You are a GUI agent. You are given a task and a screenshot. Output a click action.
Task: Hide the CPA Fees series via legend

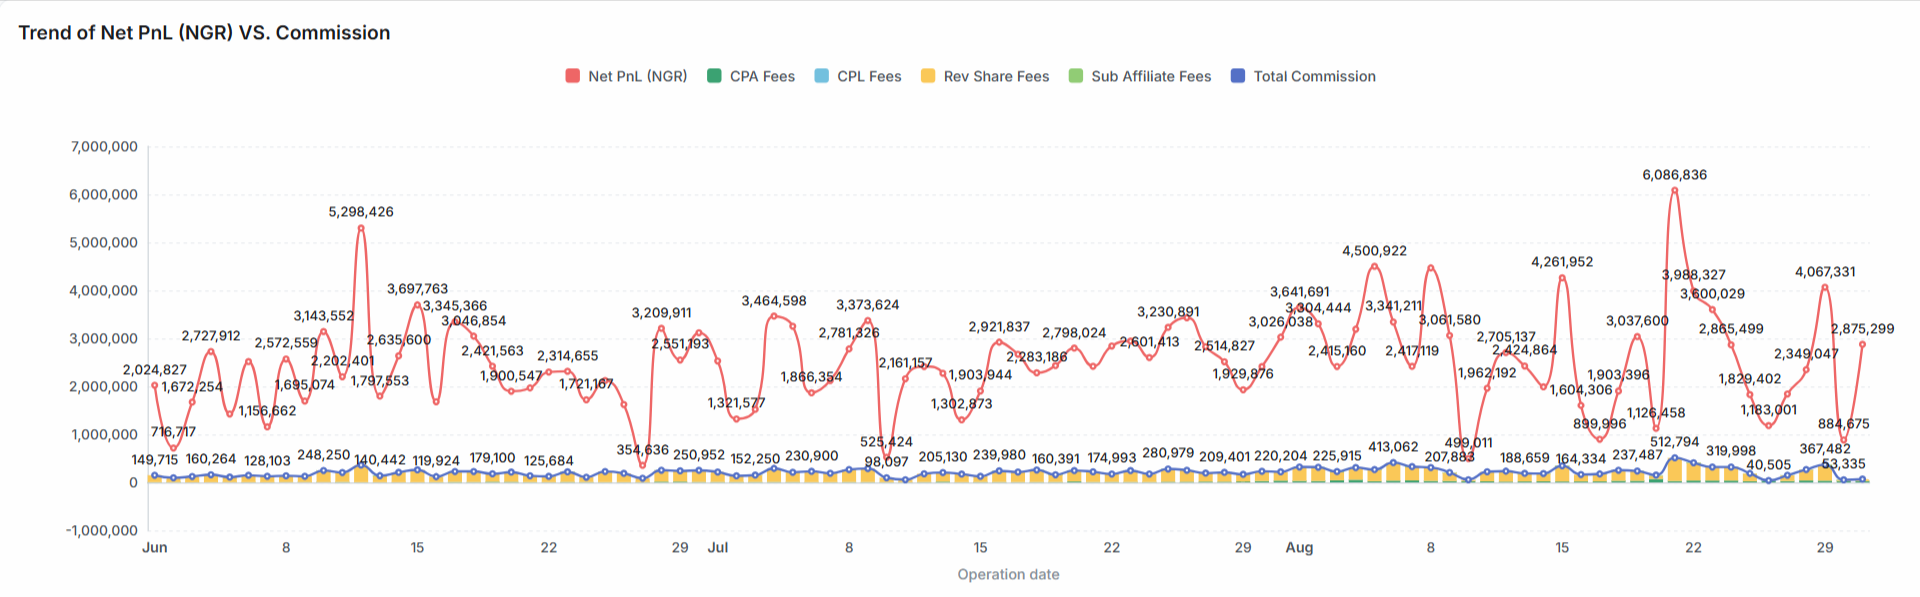tap(751, 76)
